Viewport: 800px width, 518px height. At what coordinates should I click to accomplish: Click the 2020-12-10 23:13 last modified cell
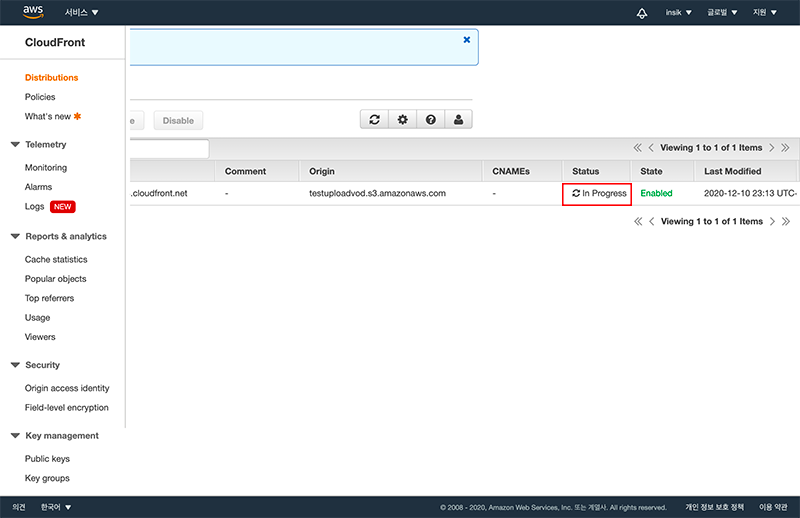[750, 193]
